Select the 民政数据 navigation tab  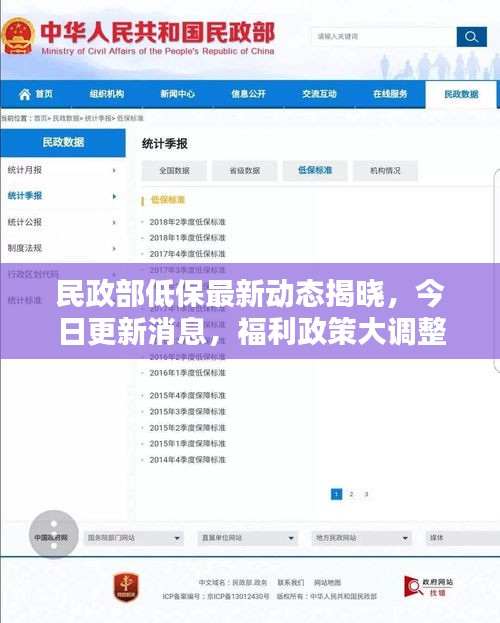click(461, 95)
